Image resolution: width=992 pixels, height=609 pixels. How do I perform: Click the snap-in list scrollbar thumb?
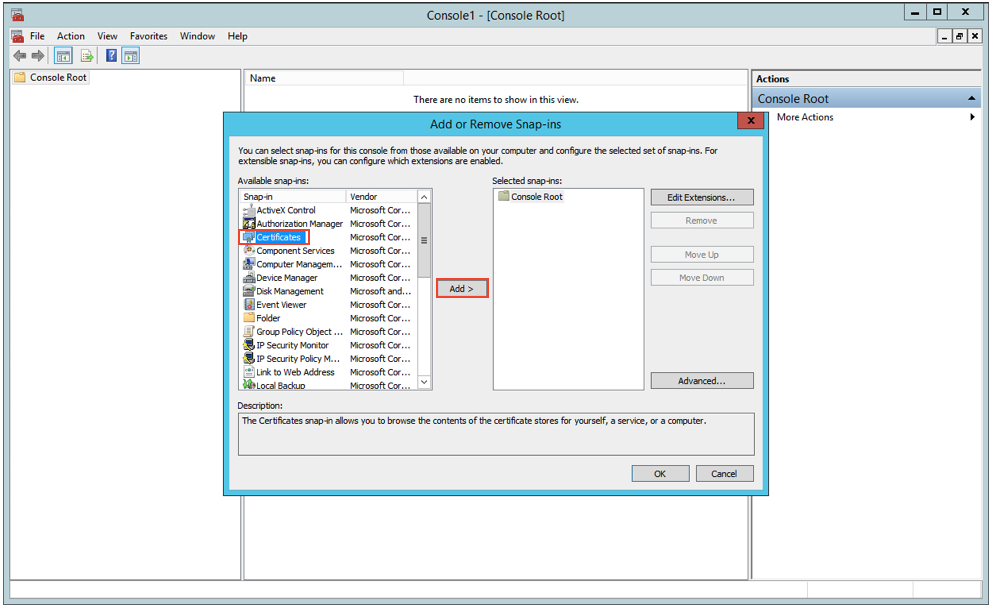425,240
